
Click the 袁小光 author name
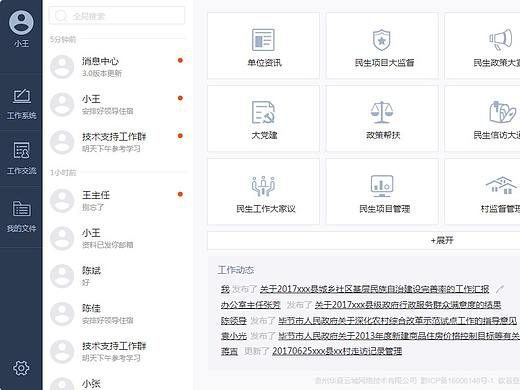coord(234,336)
